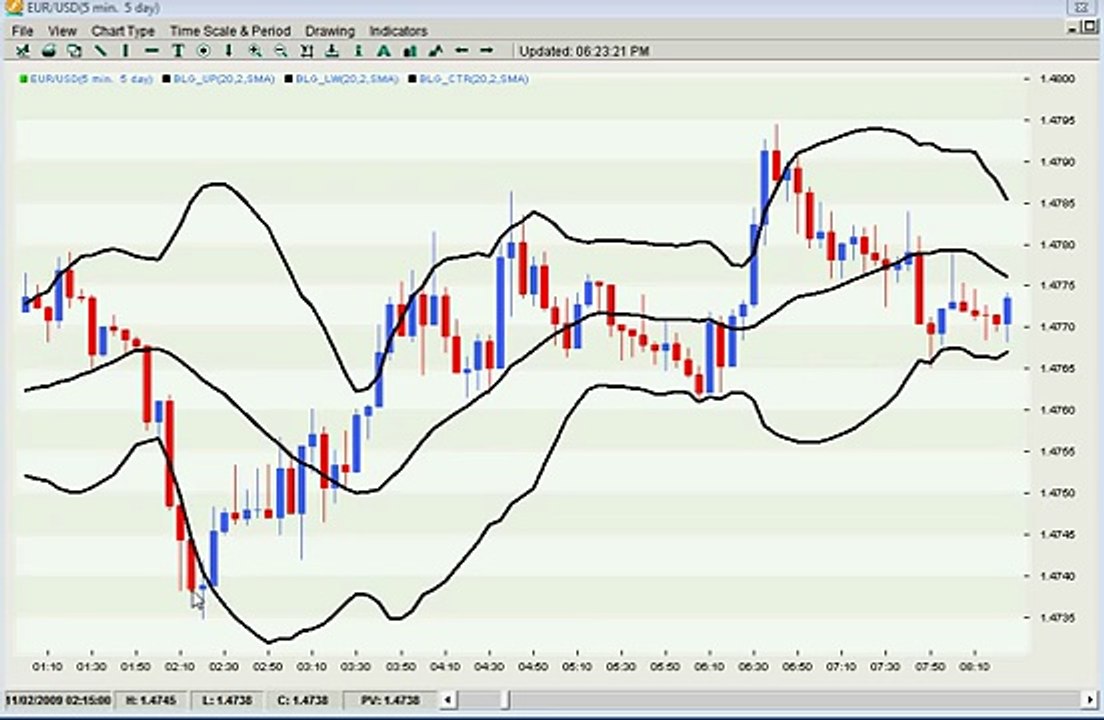
Task: Click the green letter A icon
Action: point(384,51)
